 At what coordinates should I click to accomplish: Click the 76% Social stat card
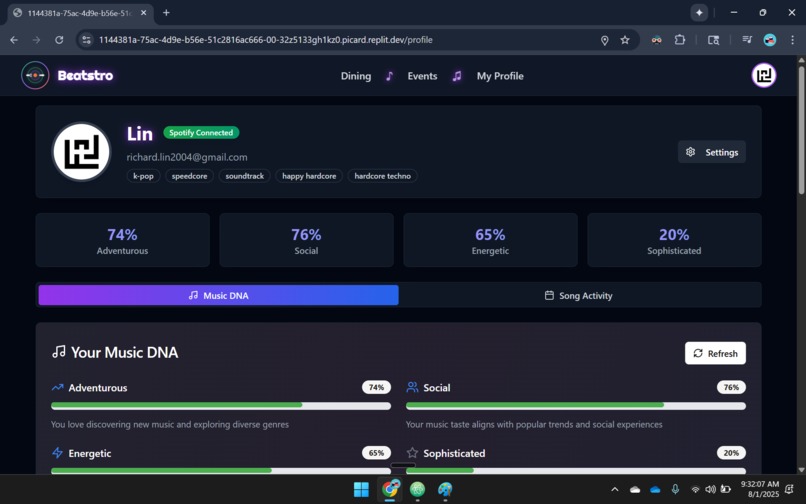click(306, 240)
